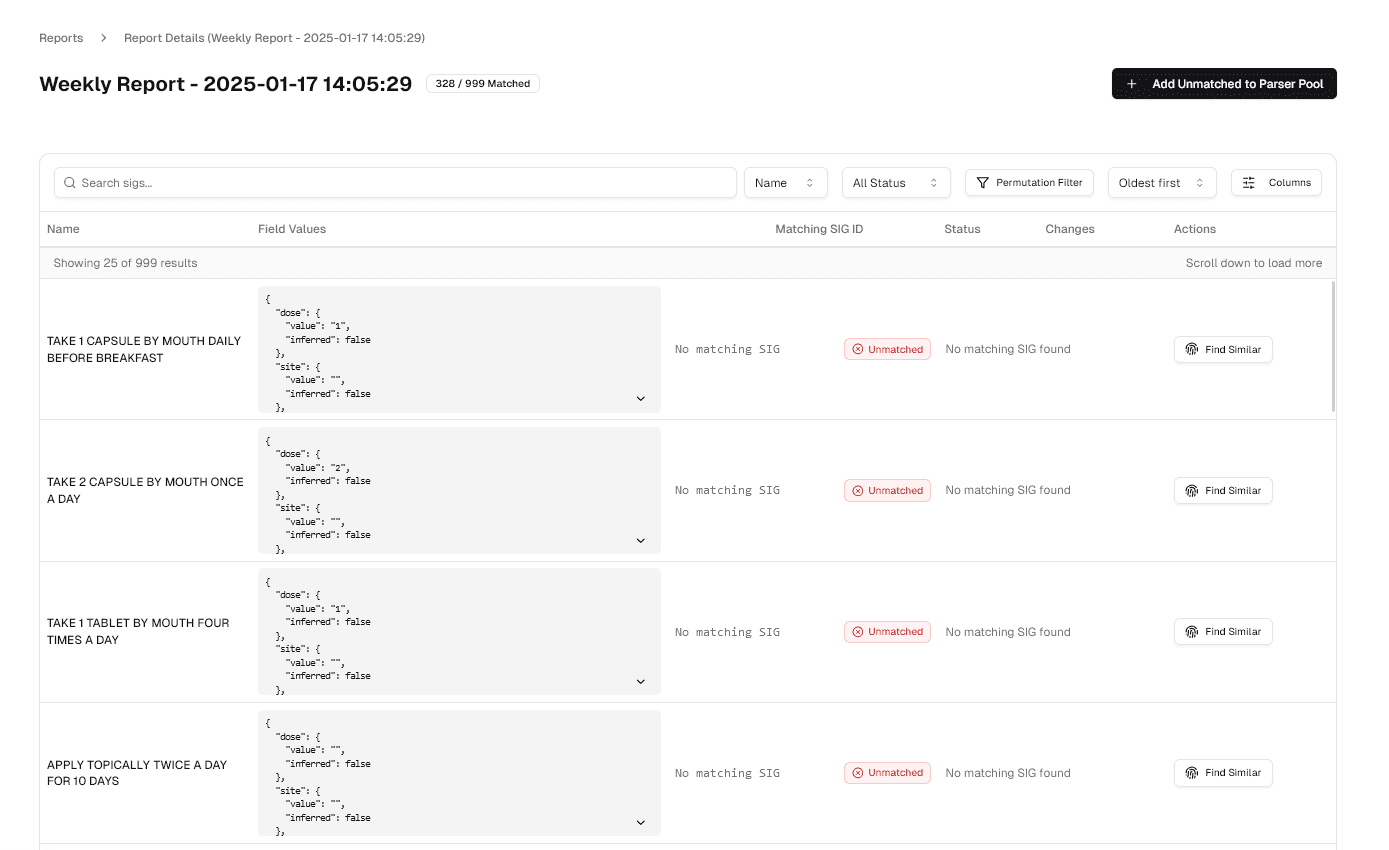1389x850 pixels.
Task: Expand the JSON for APPLY TOPICALLY TWICE A DAY
Action: (x=640, y=823)
